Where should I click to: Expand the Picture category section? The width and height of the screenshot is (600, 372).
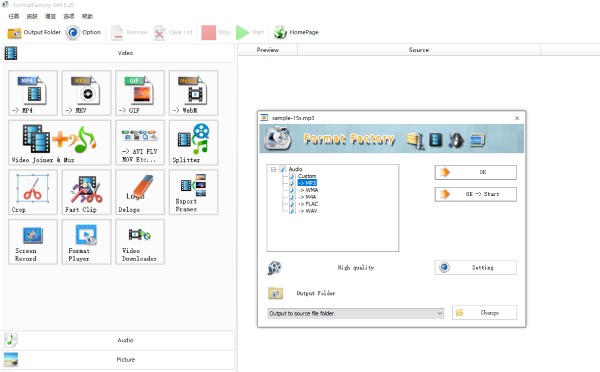pyautogui.click(x=118, y=360)
